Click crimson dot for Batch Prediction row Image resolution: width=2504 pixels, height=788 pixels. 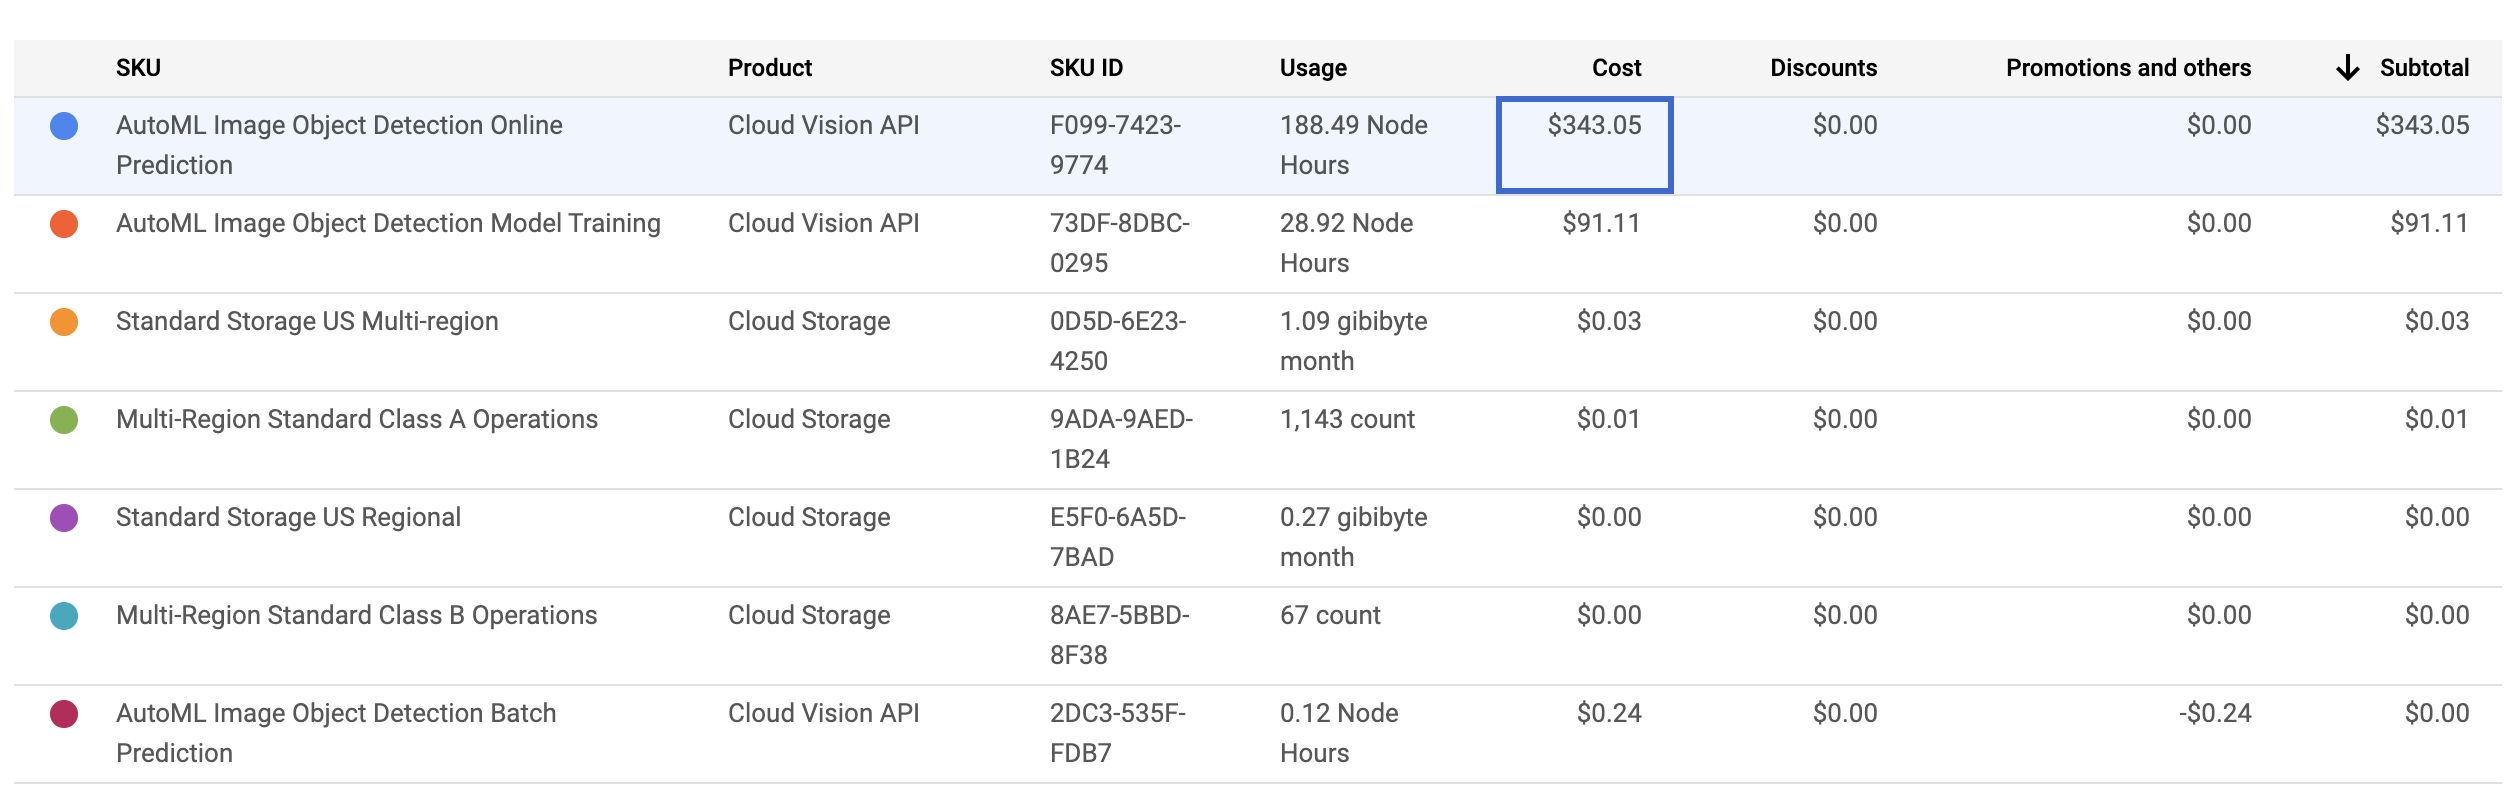(64, 714)
